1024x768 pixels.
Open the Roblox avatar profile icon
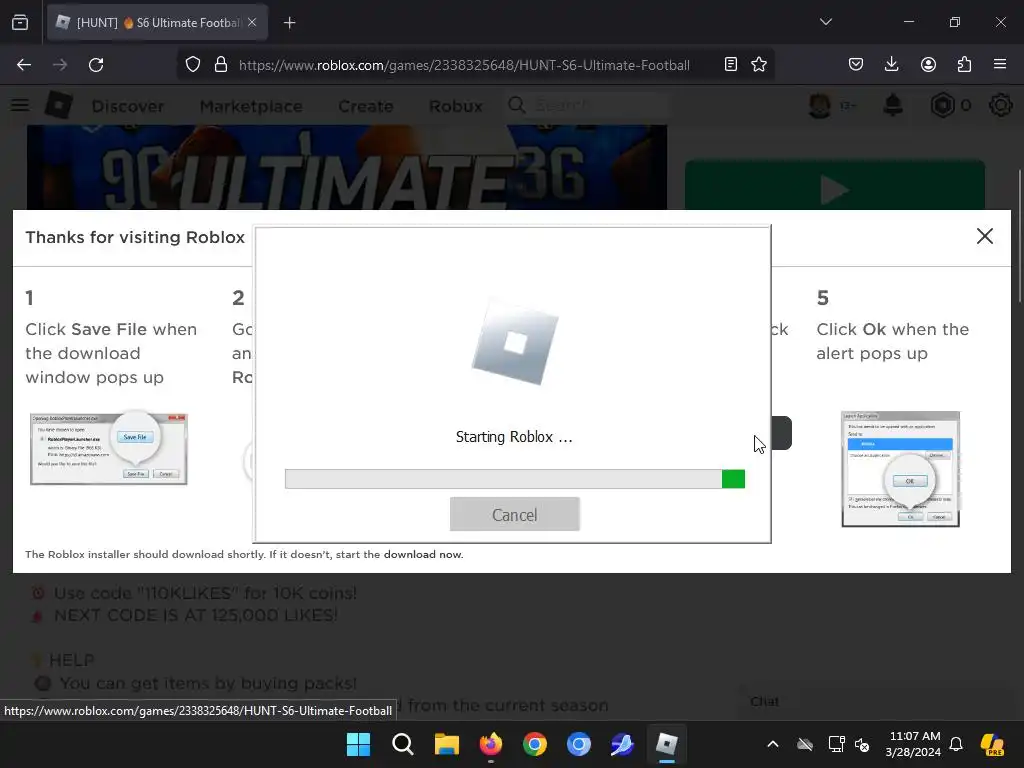tap(820, 105)
